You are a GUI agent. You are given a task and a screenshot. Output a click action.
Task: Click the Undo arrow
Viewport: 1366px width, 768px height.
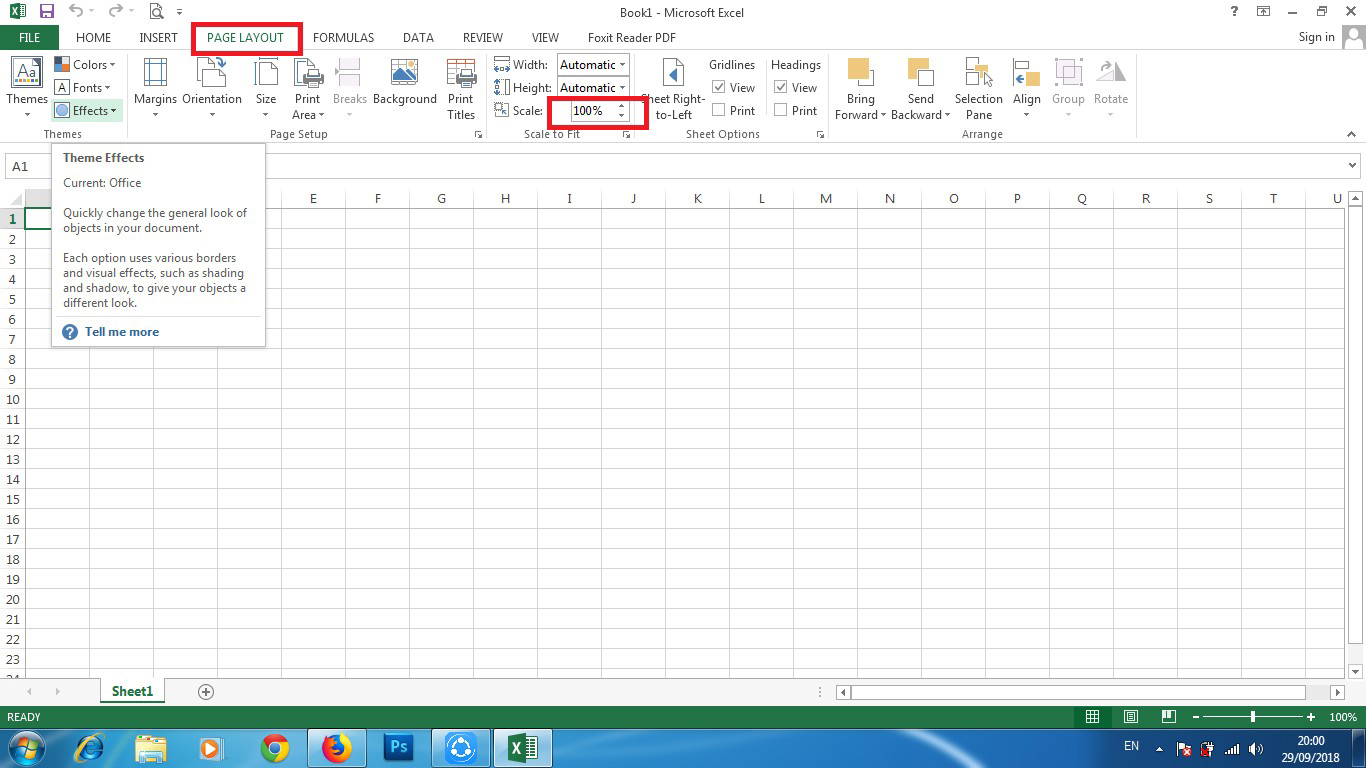click(x=75, y=12)
